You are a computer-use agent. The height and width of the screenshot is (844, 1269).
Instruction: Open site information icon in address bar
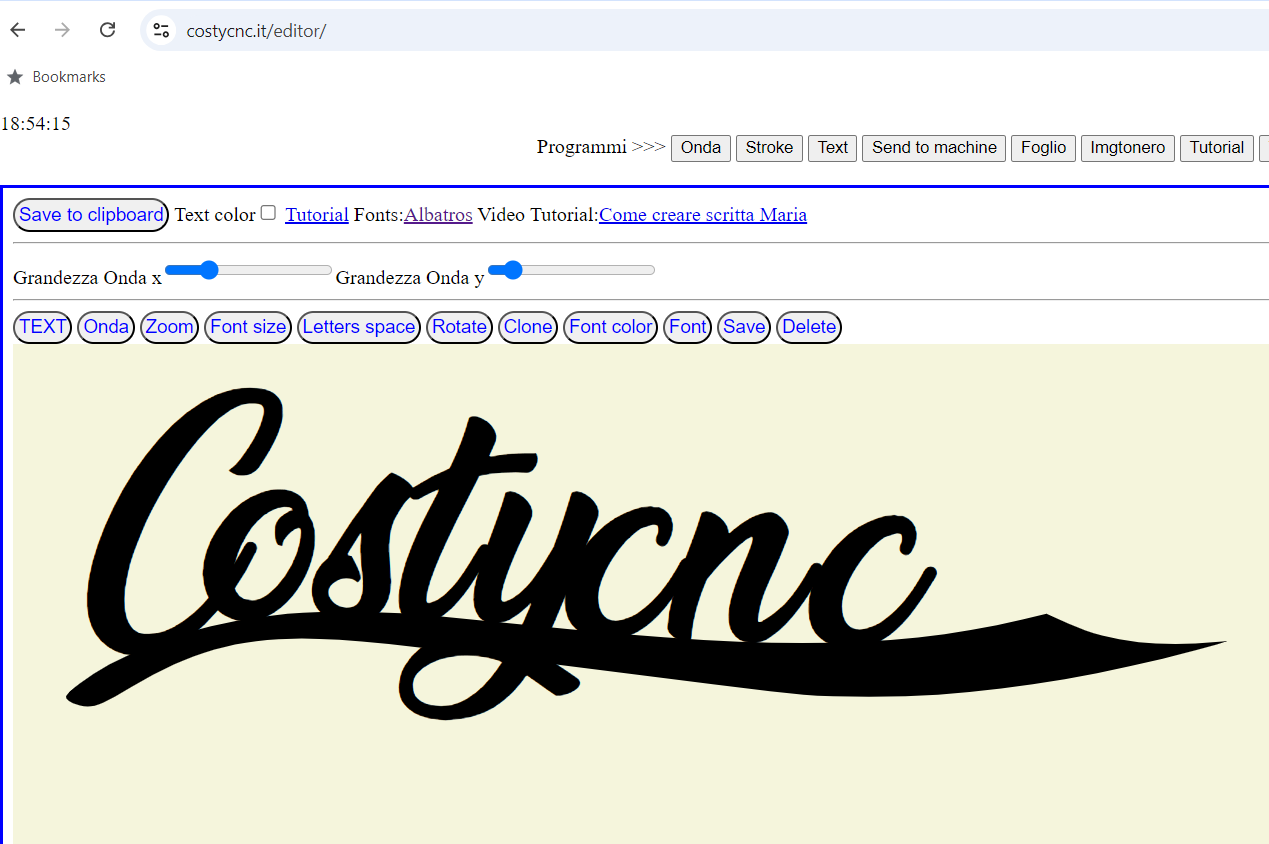coord(161,30)
